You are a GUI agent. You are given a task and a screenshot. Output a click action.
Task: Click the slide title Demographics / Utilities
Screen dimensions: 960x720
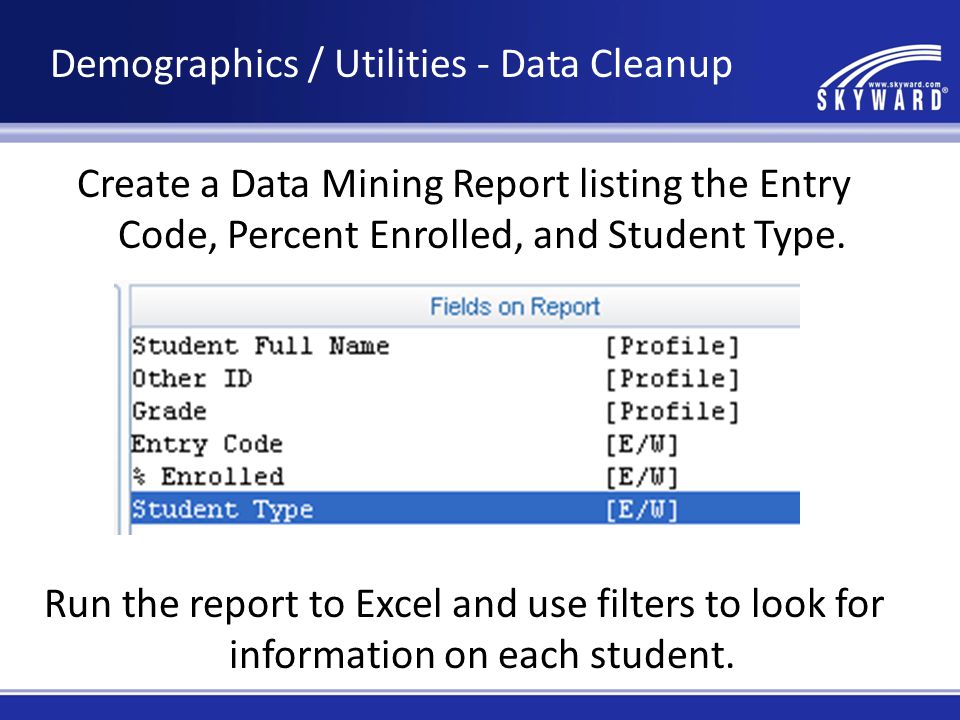(x=258, y=64)
